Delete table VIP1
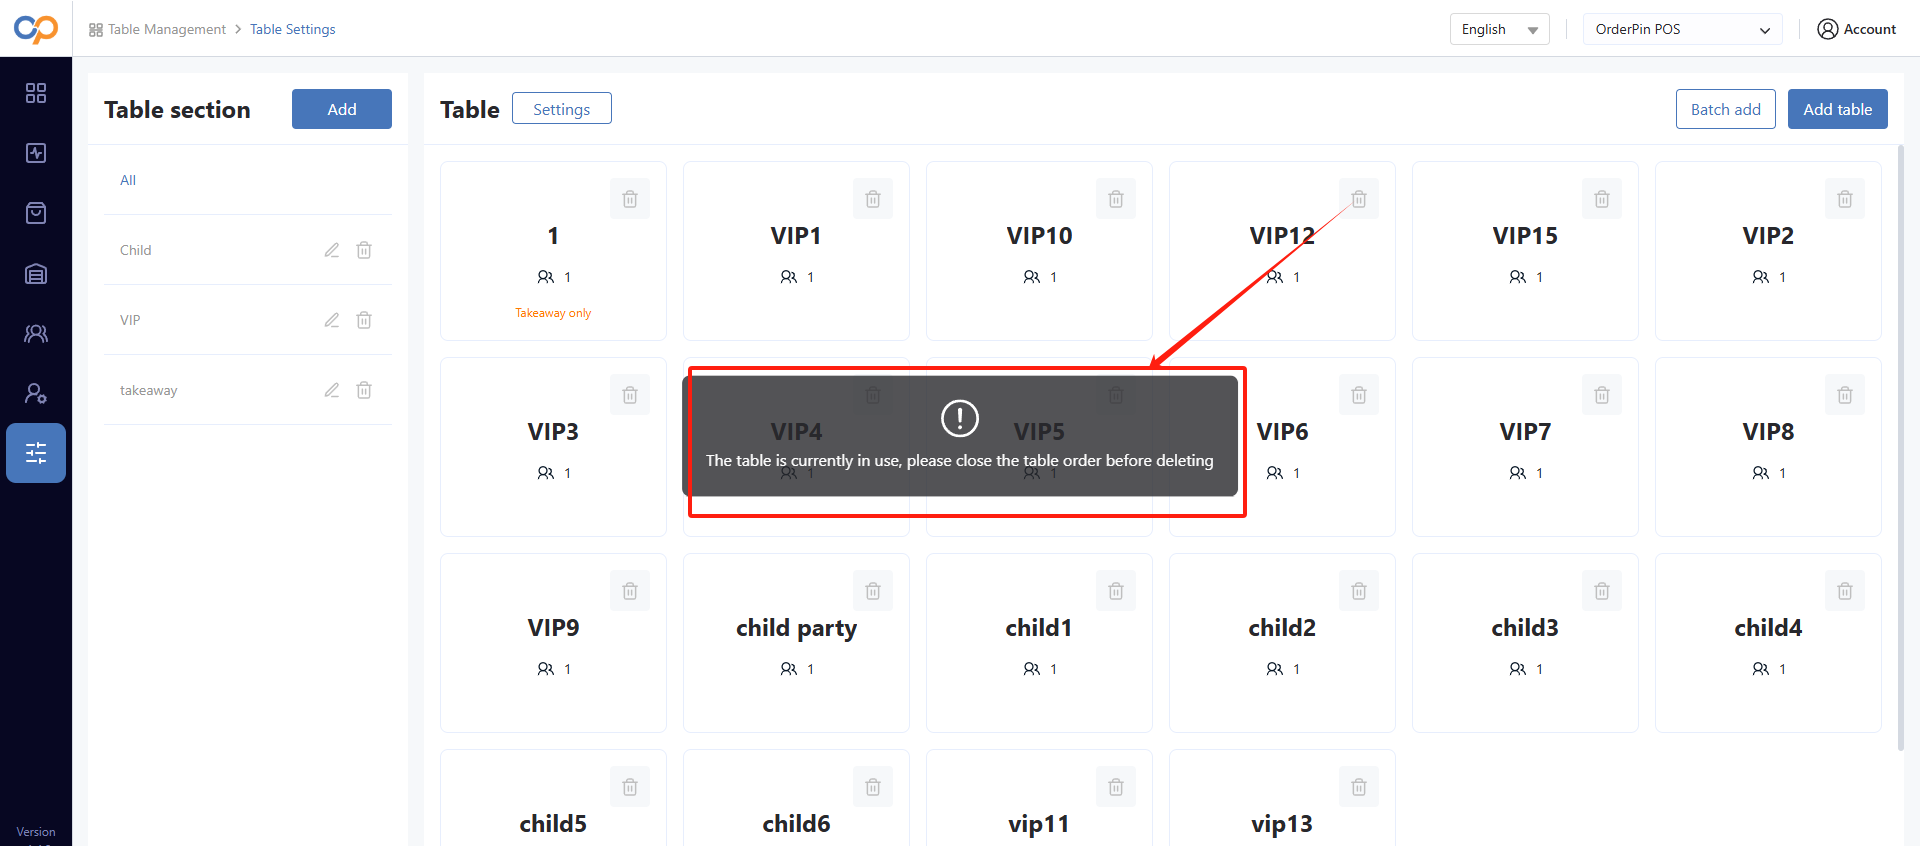 [x=873, y=199]
